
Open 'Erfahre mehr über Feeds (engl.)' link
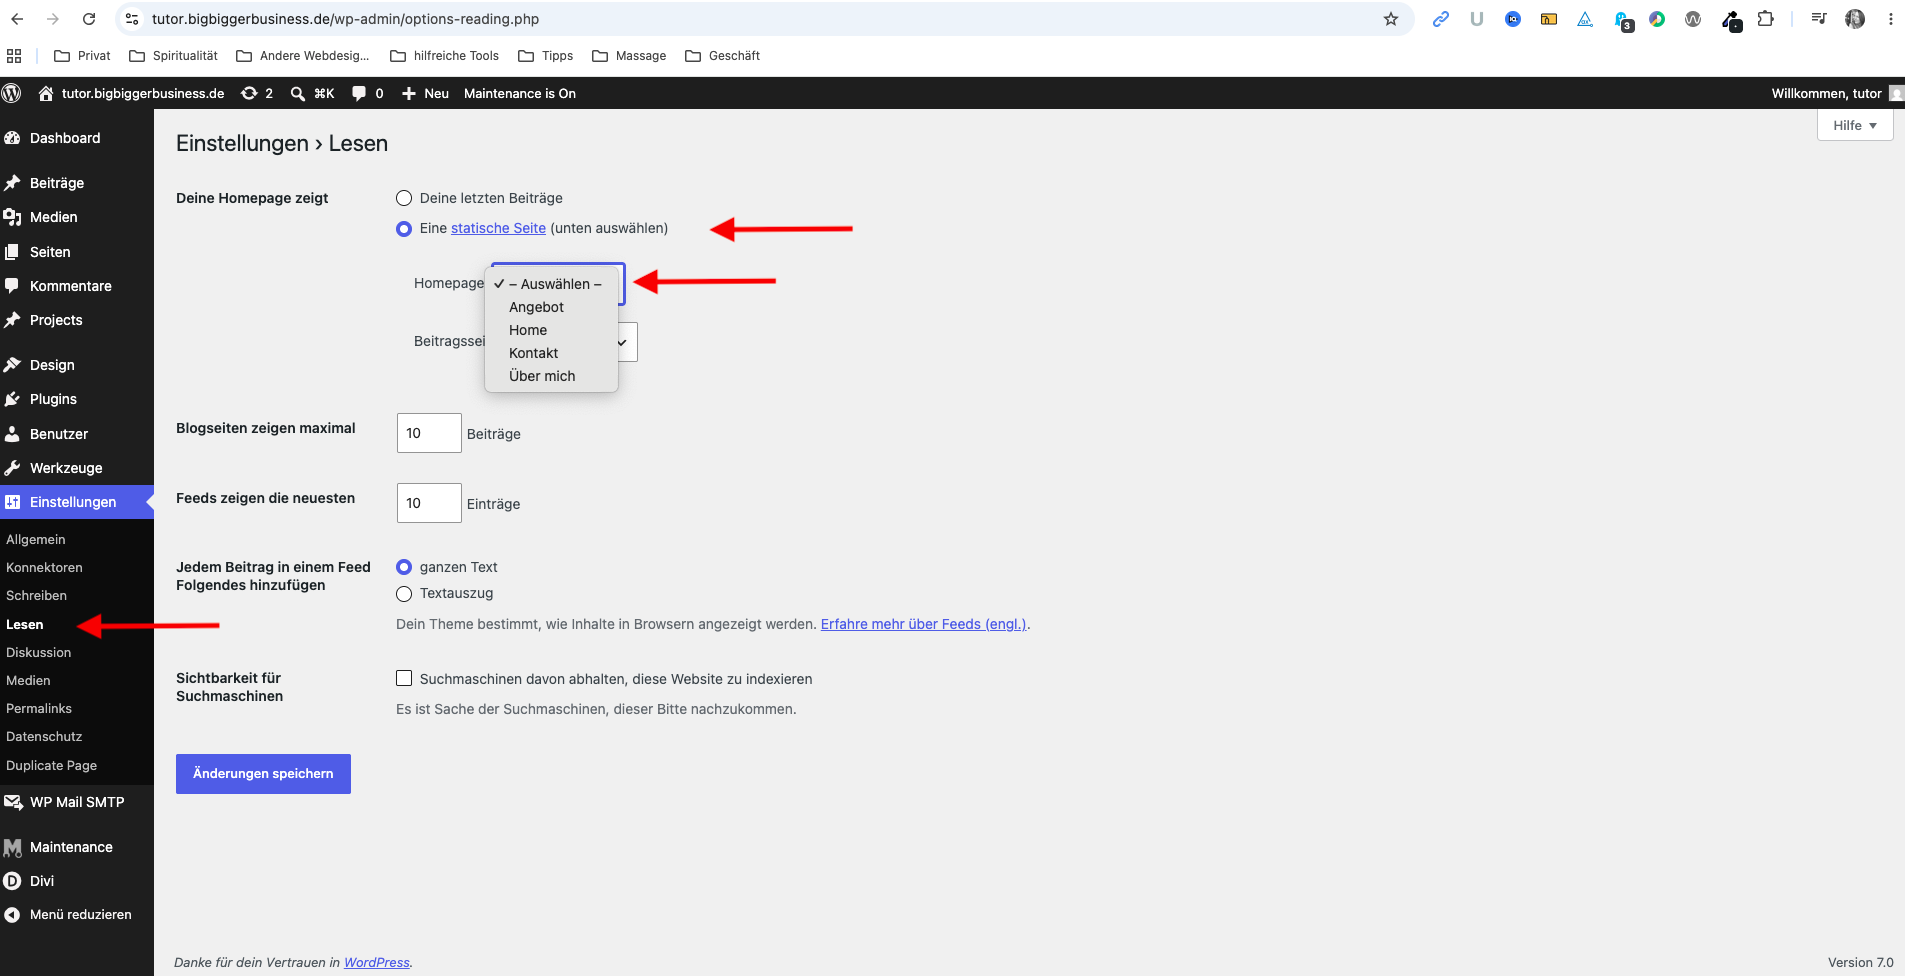coord(924,624)
